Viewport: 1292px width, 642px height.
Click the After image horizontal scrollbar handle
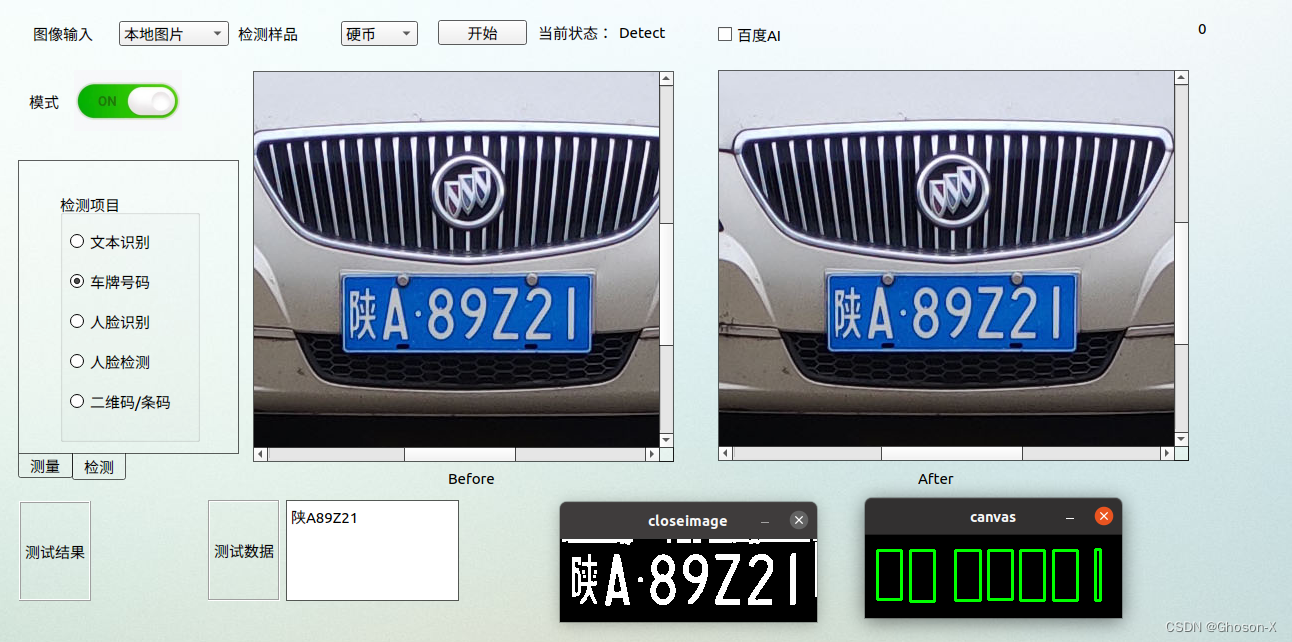(952, 453)
